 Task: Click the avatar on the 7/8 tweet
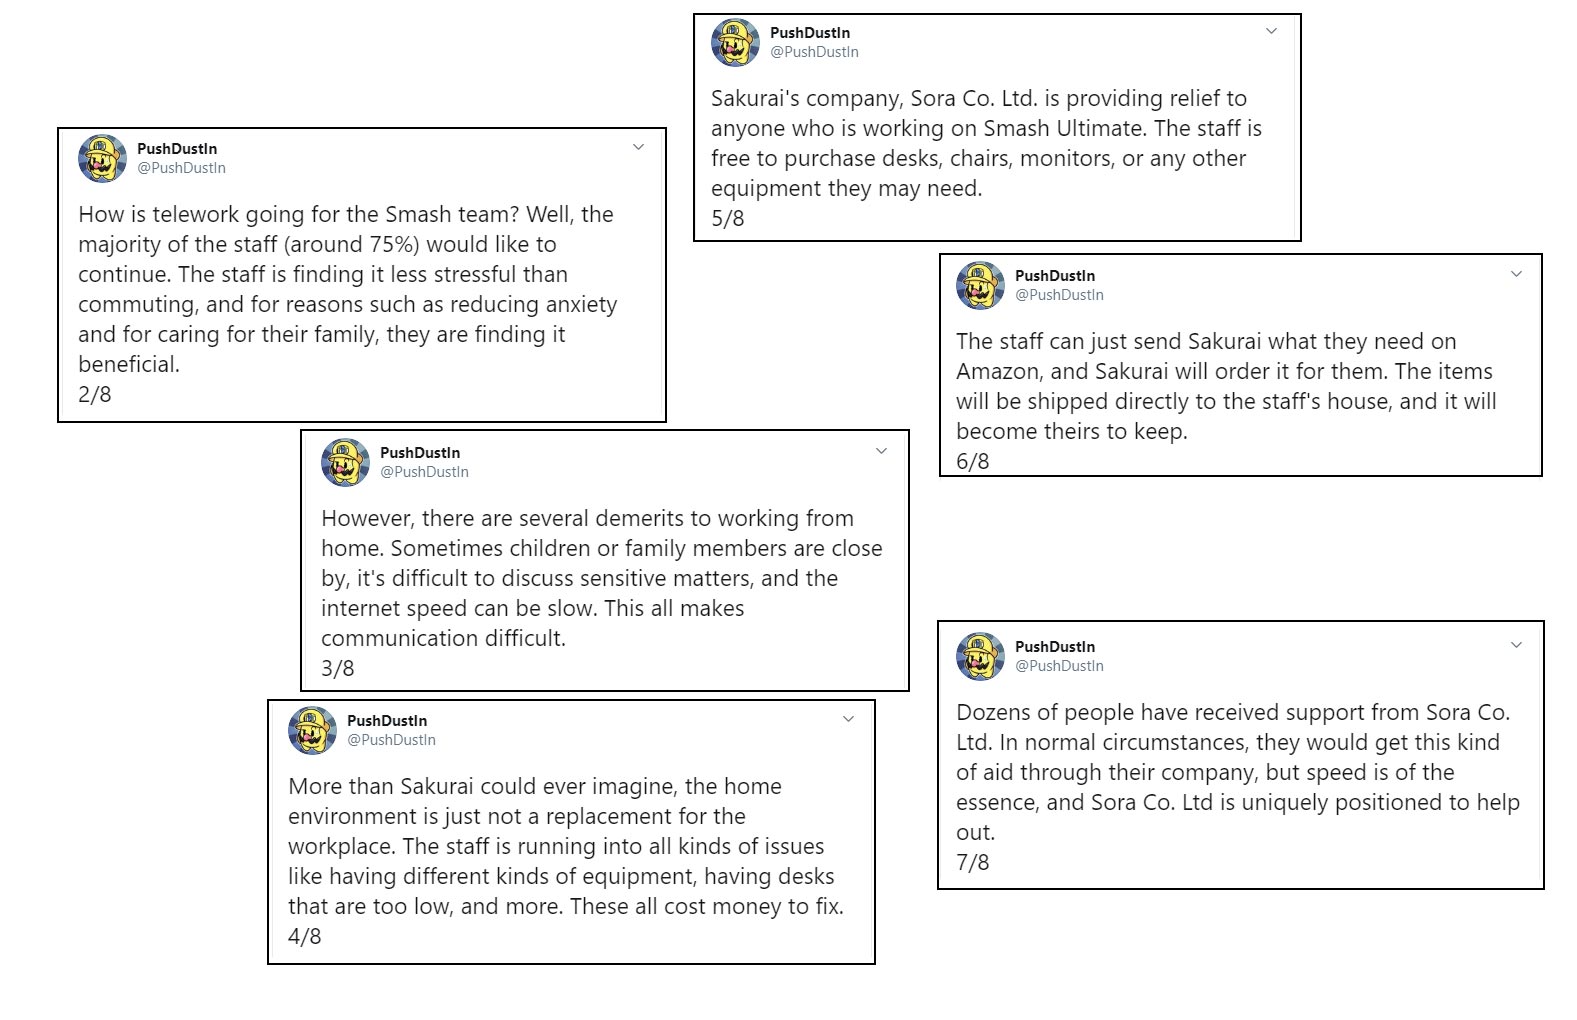[980, 656]
